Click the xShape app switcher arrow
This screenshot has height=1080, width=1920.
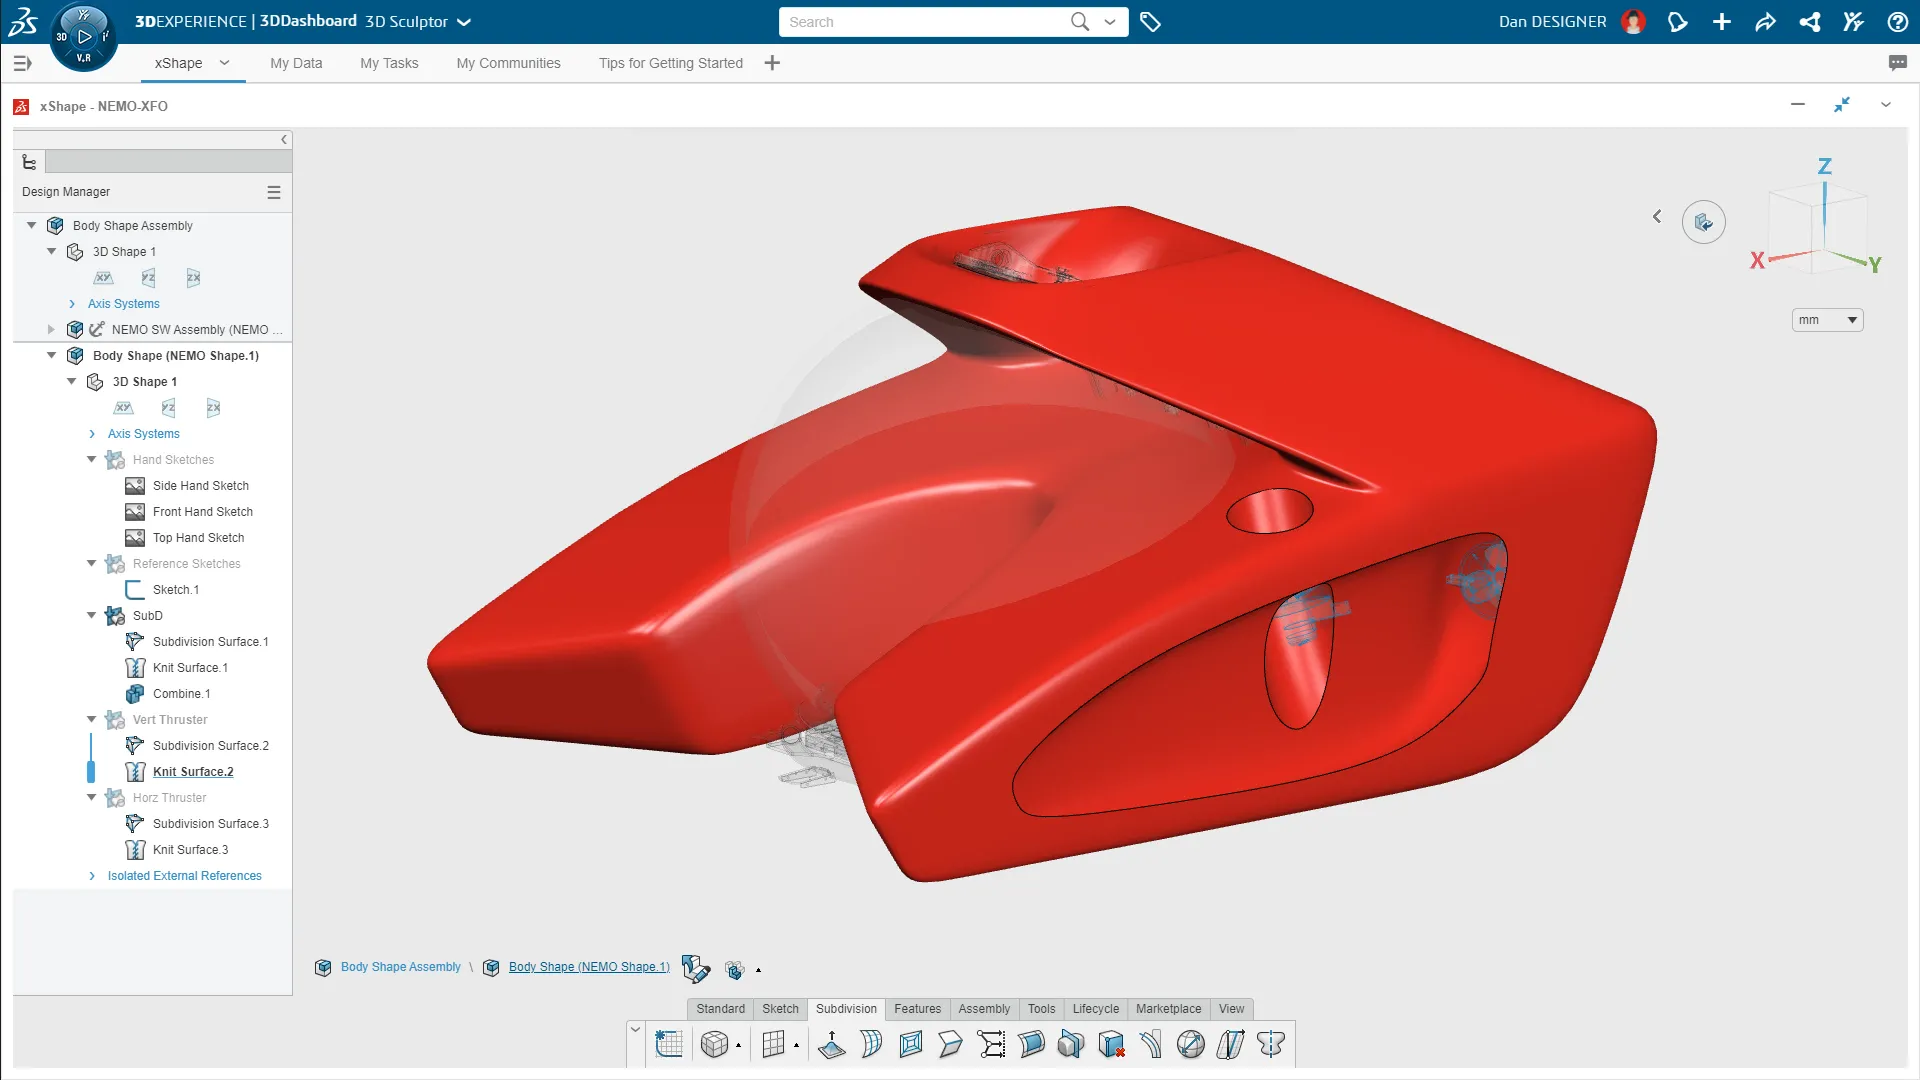(x=226, y=63)
